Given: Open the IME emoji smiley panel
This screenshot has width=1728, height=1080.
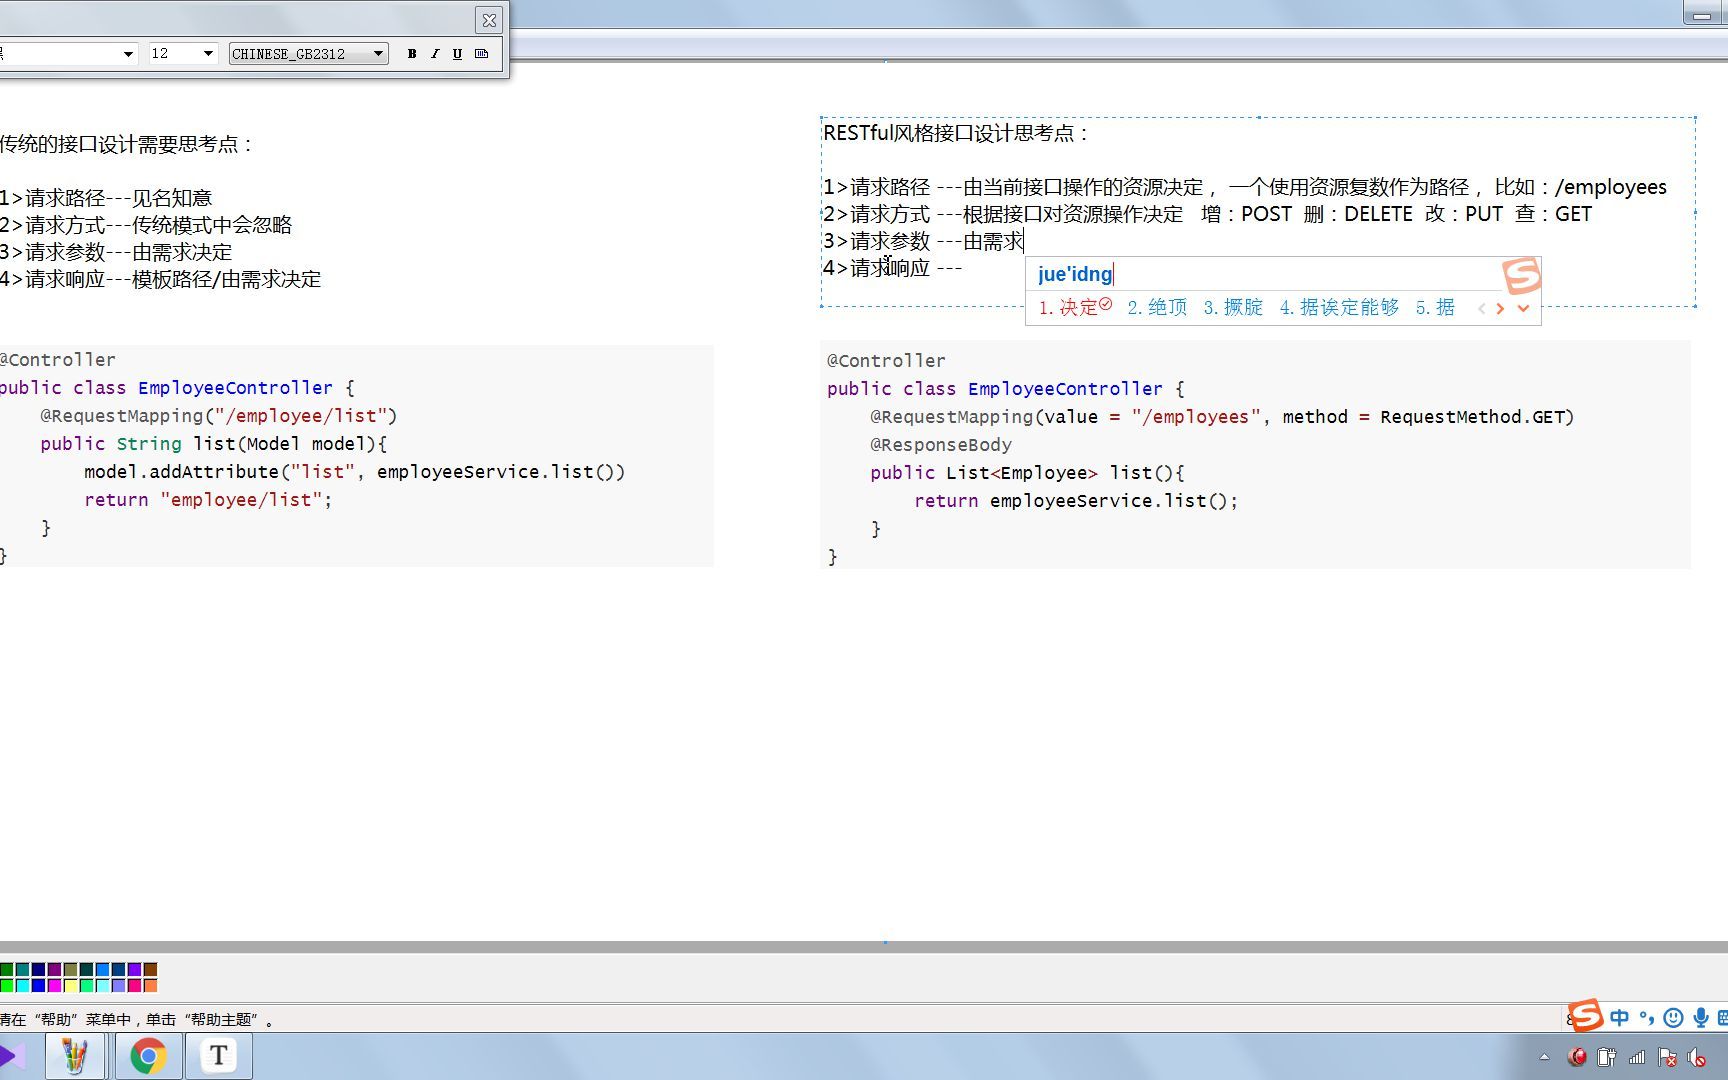Looking at the screenshot, I should point(1673,1018).
